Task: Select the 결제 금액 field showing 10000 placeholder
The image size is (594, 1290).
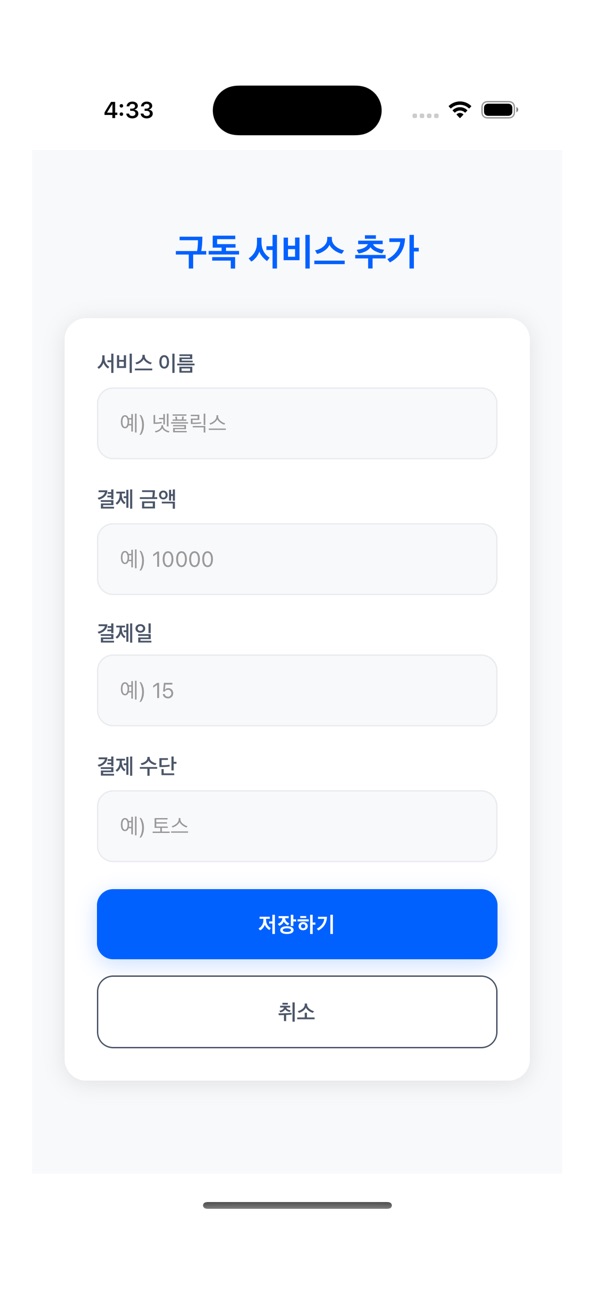Action: tap(297, 559)
